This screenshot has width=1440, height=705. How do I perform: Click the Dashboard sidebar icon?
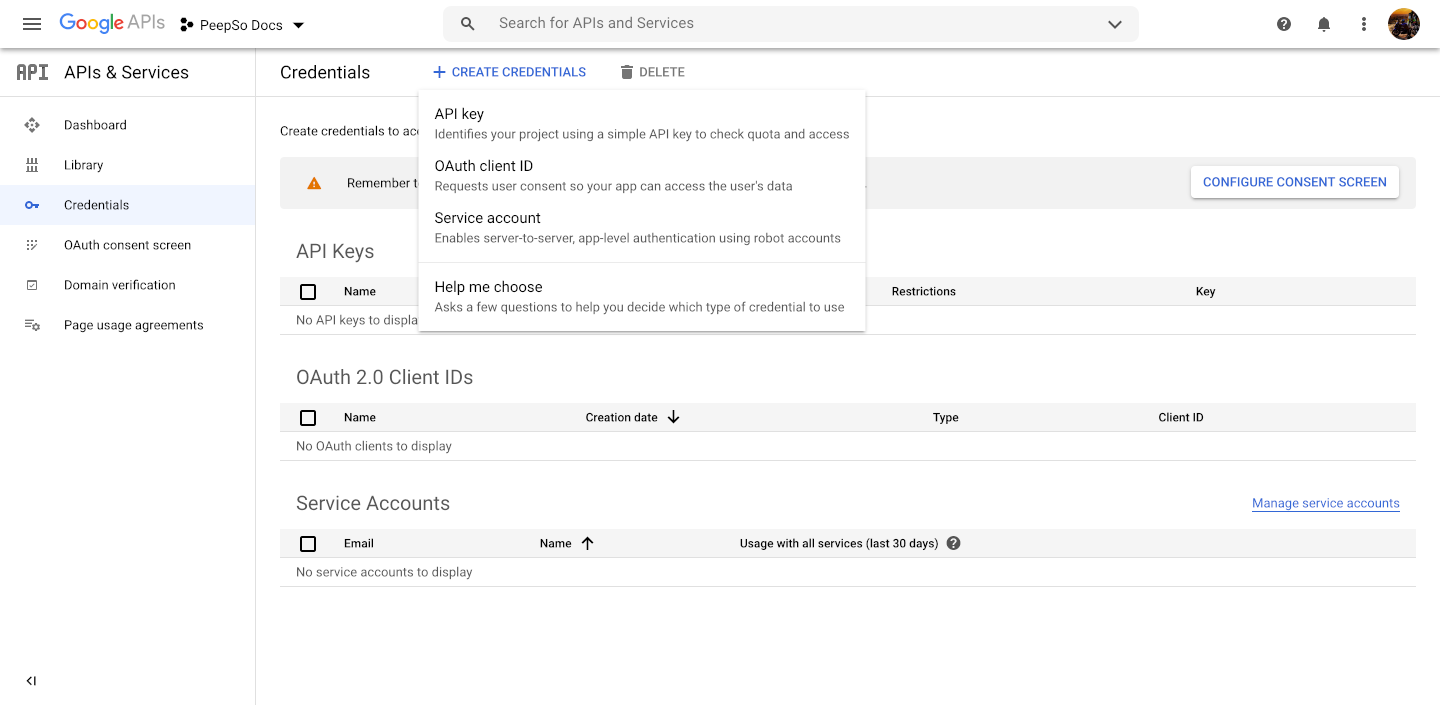pos(32,125)
